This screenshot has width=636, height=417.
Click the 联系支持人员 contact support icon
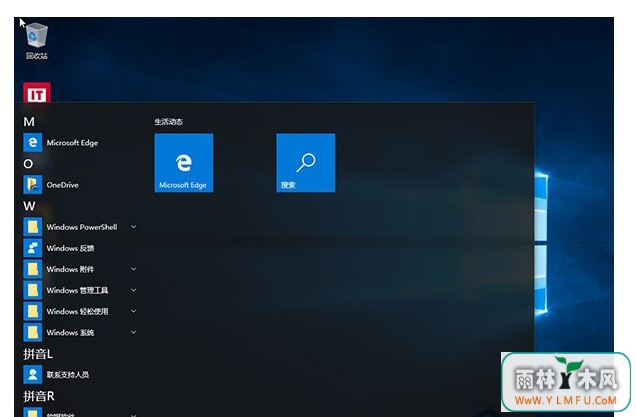pos(32,375)
